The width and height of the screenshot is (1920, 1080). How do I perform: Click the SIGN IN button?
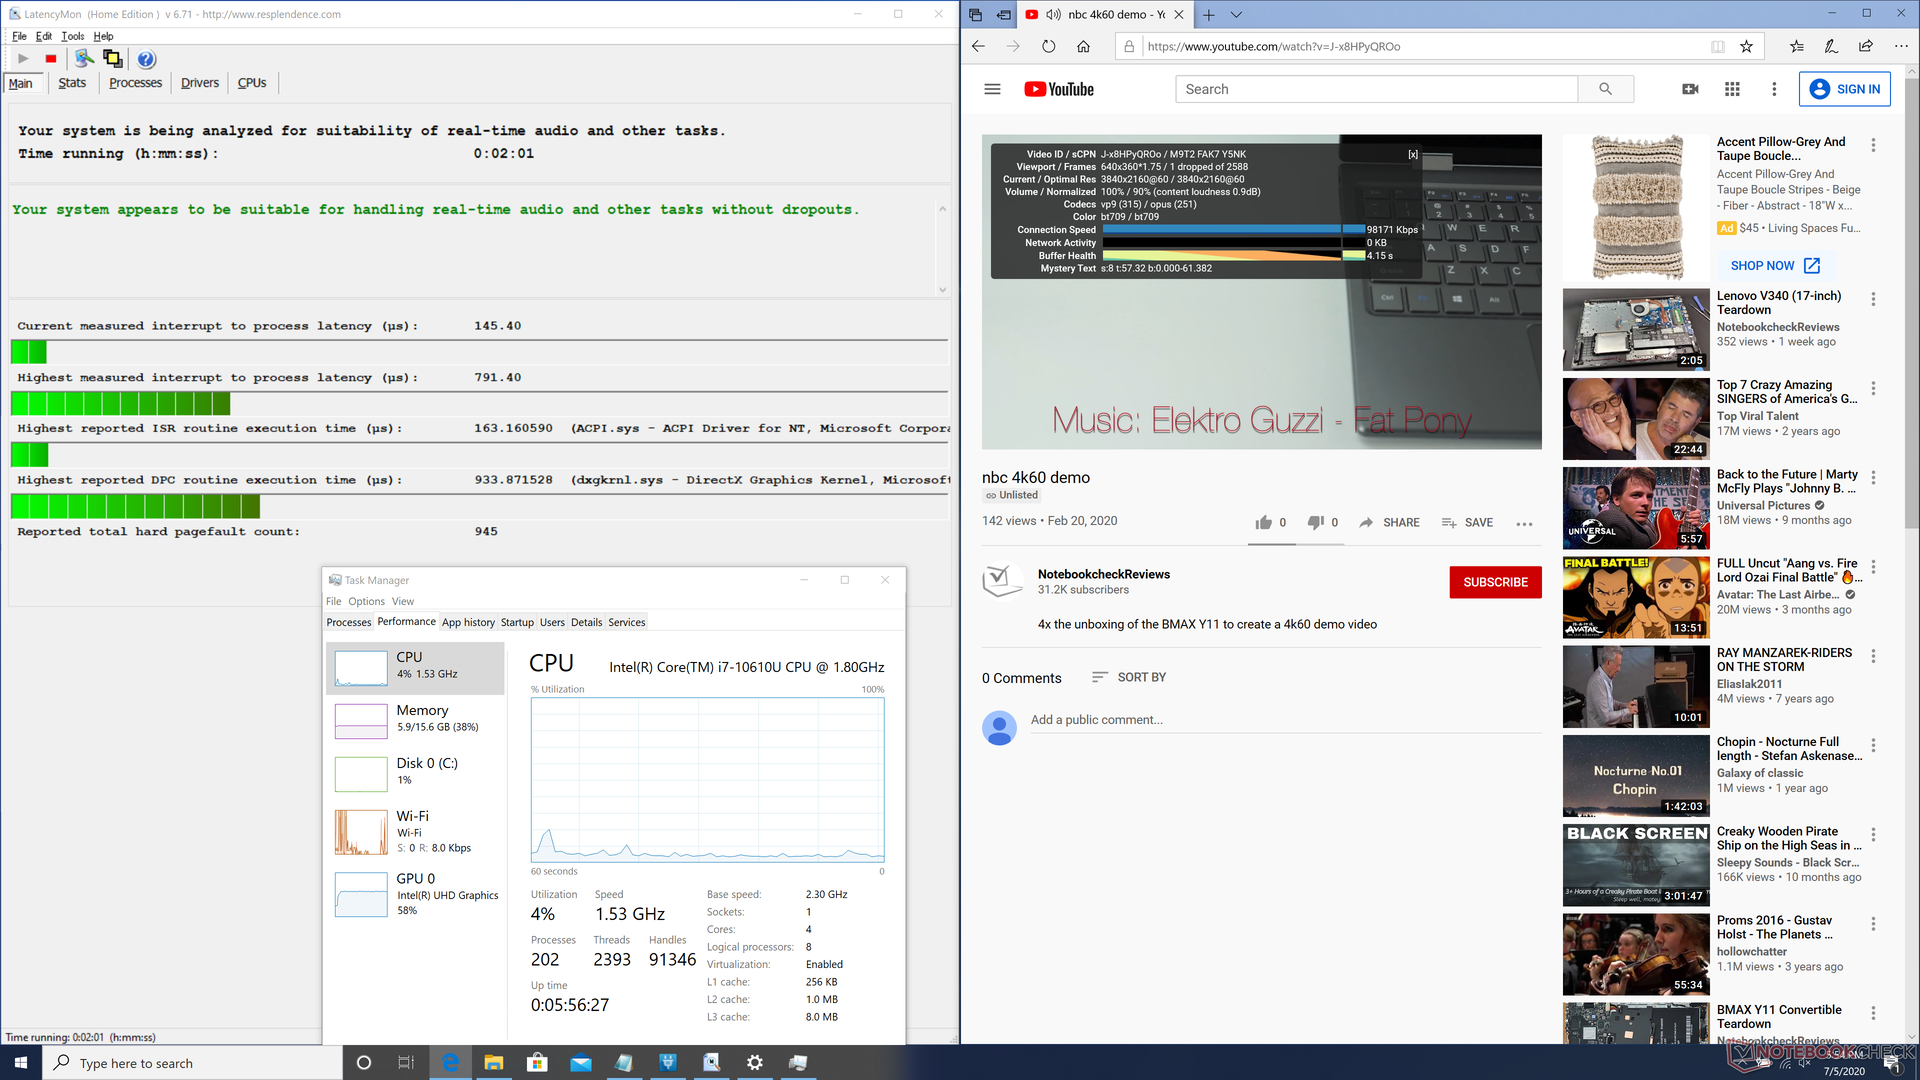[x=1845, y=89]
